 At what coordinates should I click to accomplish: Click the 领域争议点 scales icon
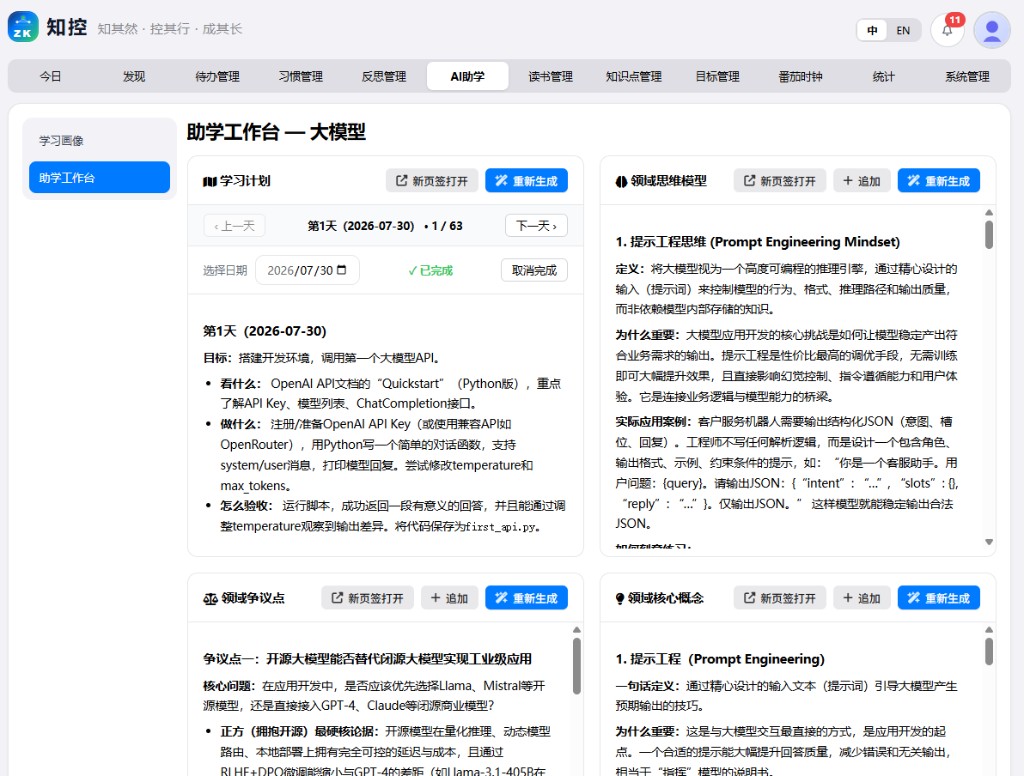(x=210, y=598)
